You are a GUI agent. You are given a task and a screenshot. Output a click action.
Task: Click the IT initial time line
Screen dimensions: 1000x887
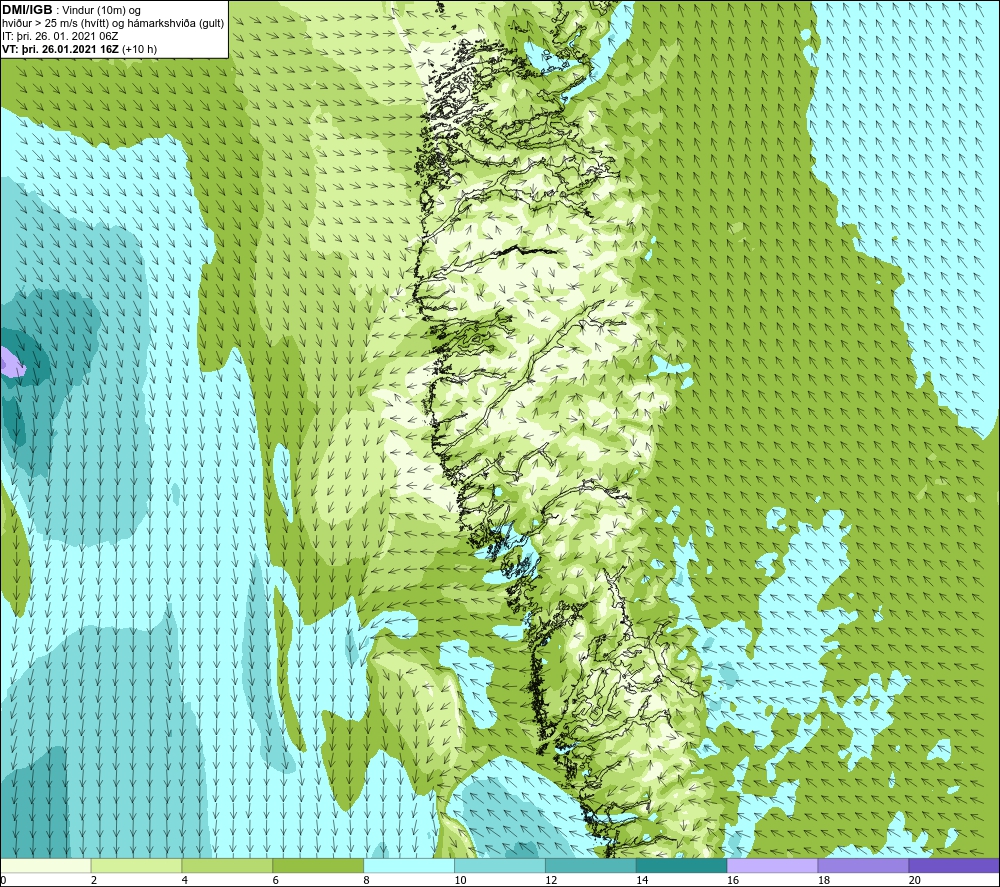(x=60, y=36)
